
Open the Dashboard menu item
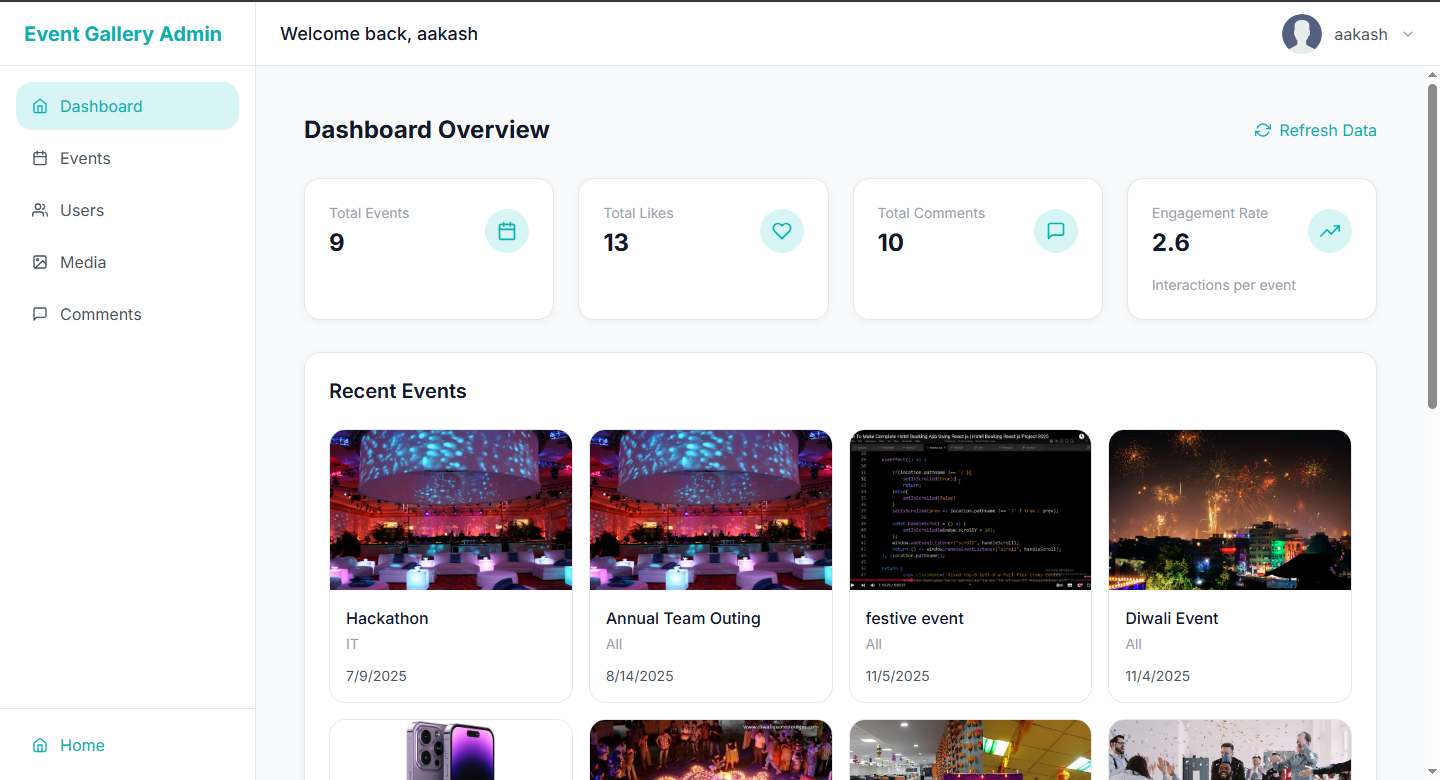coord(127,106)
